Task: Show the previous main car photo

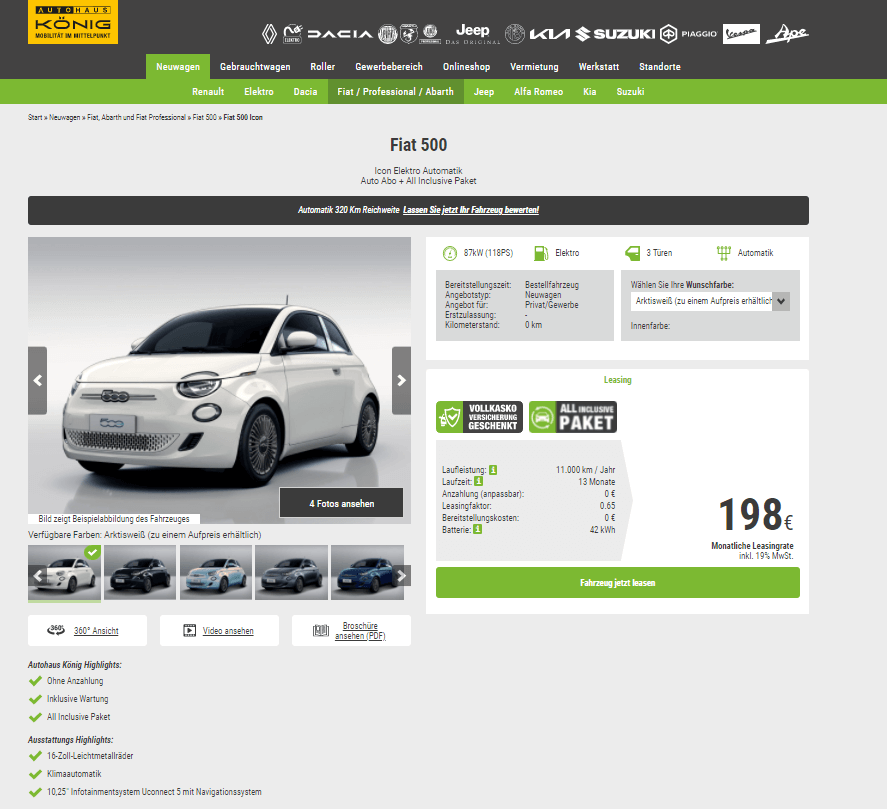Action: (x=37, y=380)
